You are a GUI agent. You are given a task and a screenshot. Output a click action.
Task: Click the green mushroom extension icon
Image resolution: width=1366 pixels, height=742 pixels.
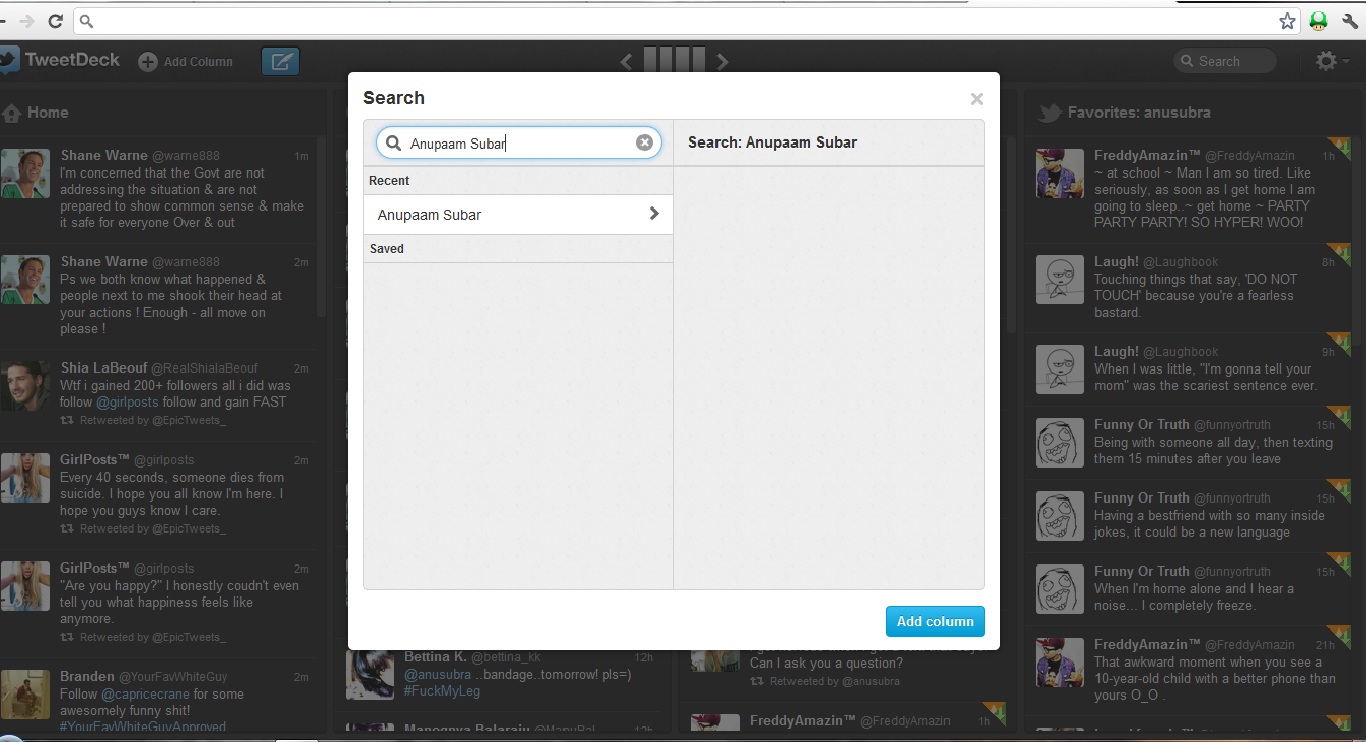pos(1318,21)
